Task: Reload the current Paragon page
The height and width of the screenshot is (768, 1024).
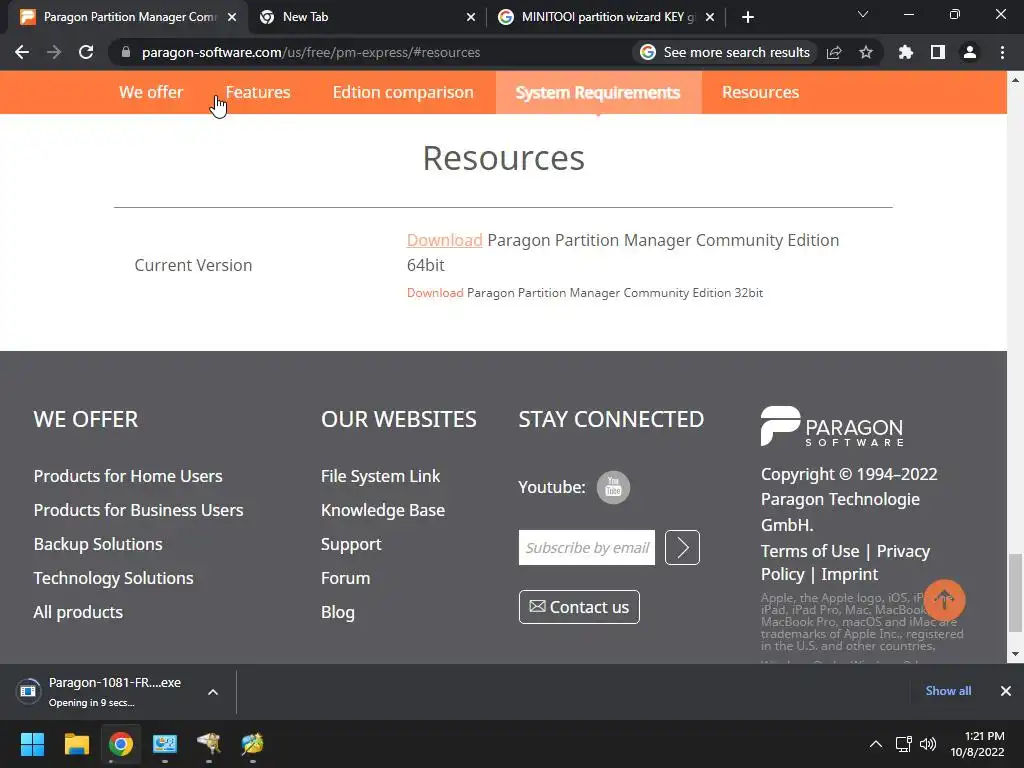Action: pyautogui.click(x=86, y=52)
